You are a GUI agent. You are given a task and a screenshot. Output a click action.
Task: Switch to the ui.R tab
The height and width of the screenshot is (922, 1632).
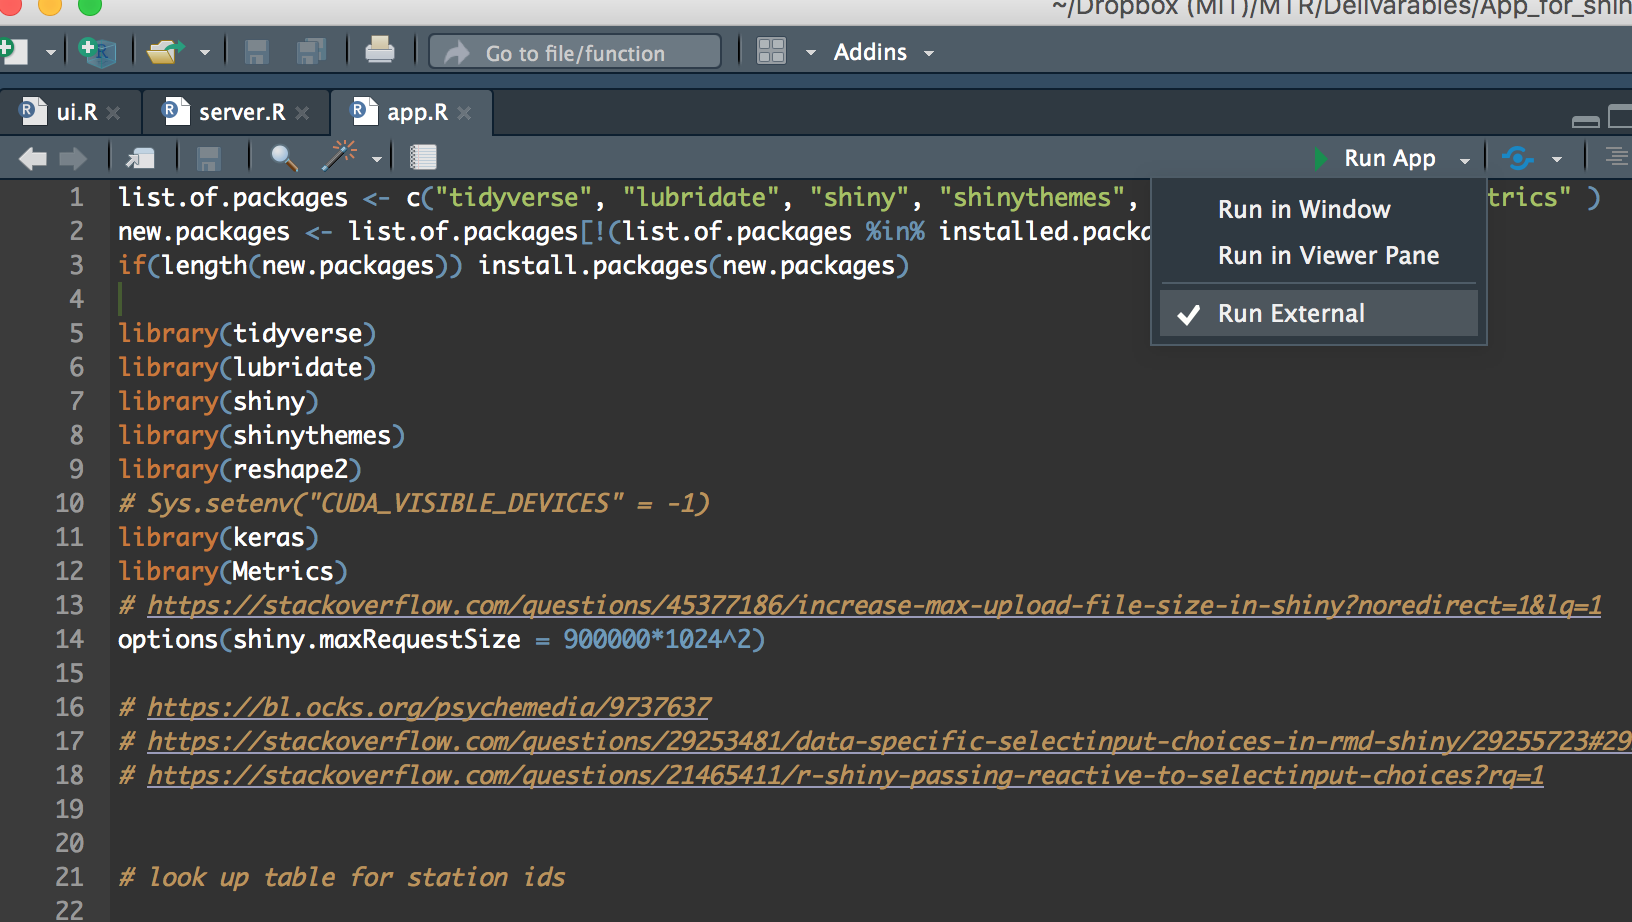tap(77, 112)
